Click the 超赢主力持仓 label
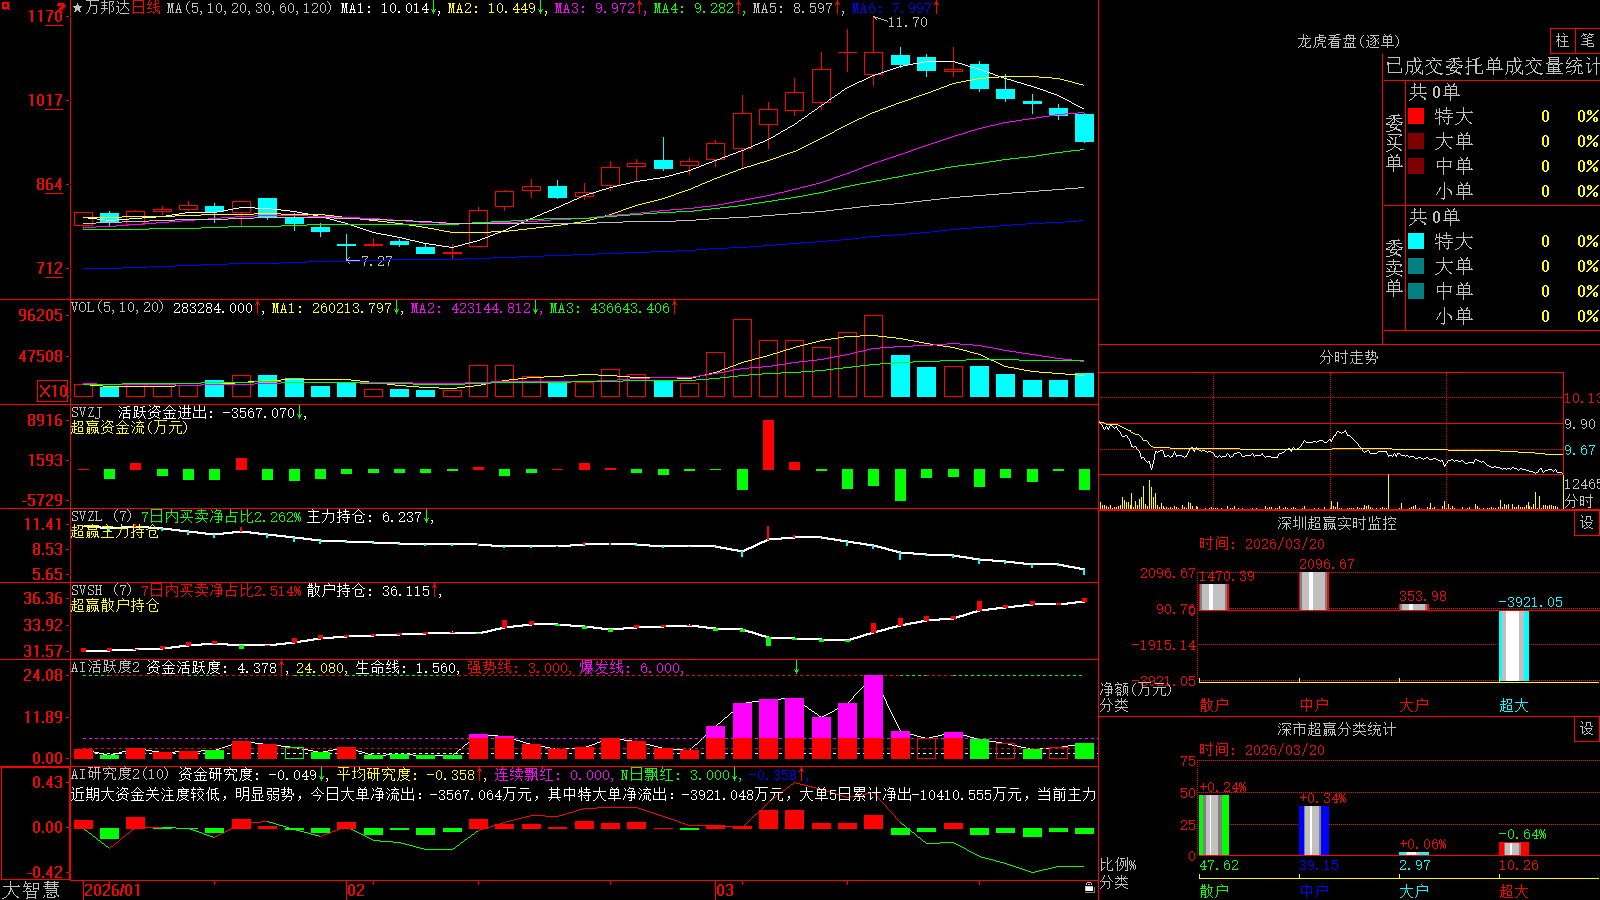 [115, 532]
